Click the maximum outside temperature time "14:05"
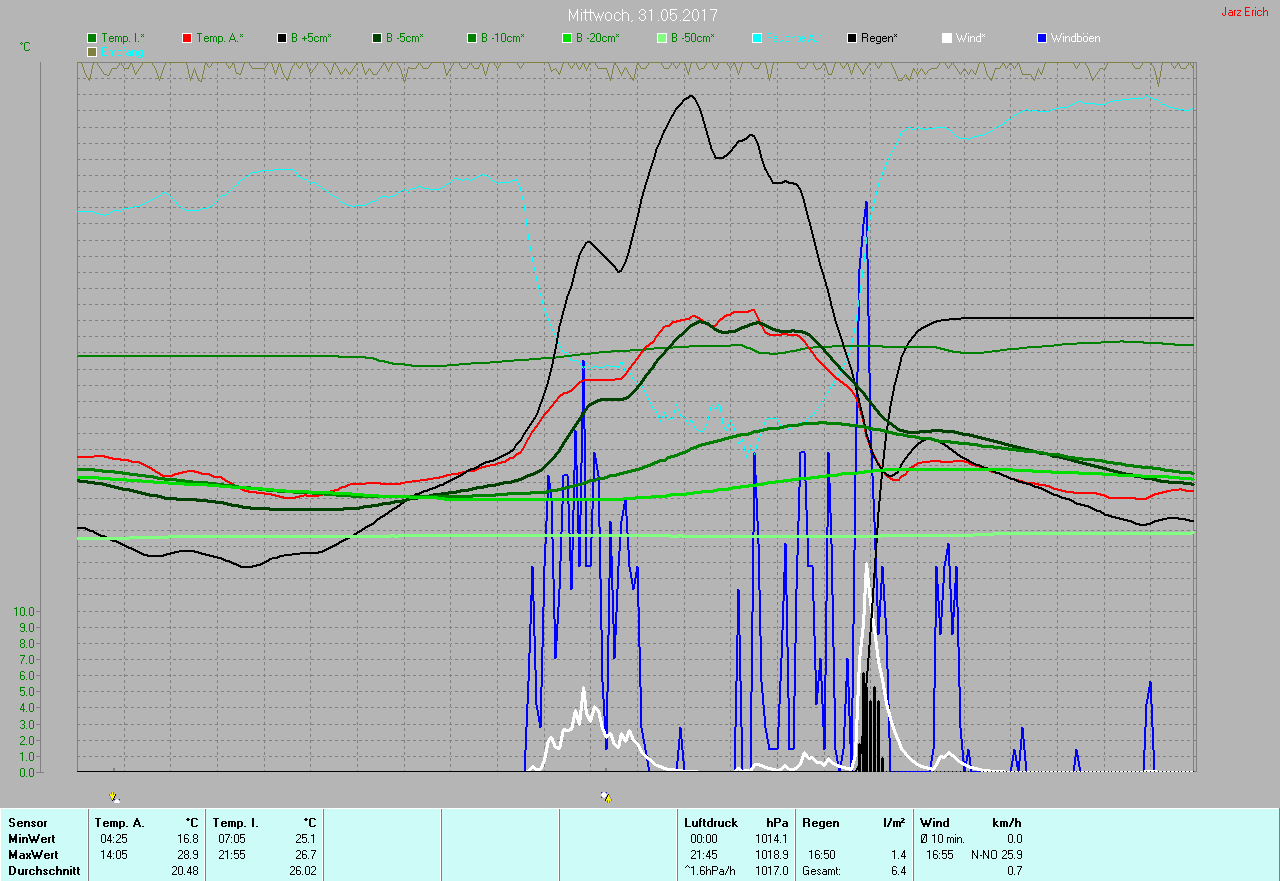 [x=114, y=855]
